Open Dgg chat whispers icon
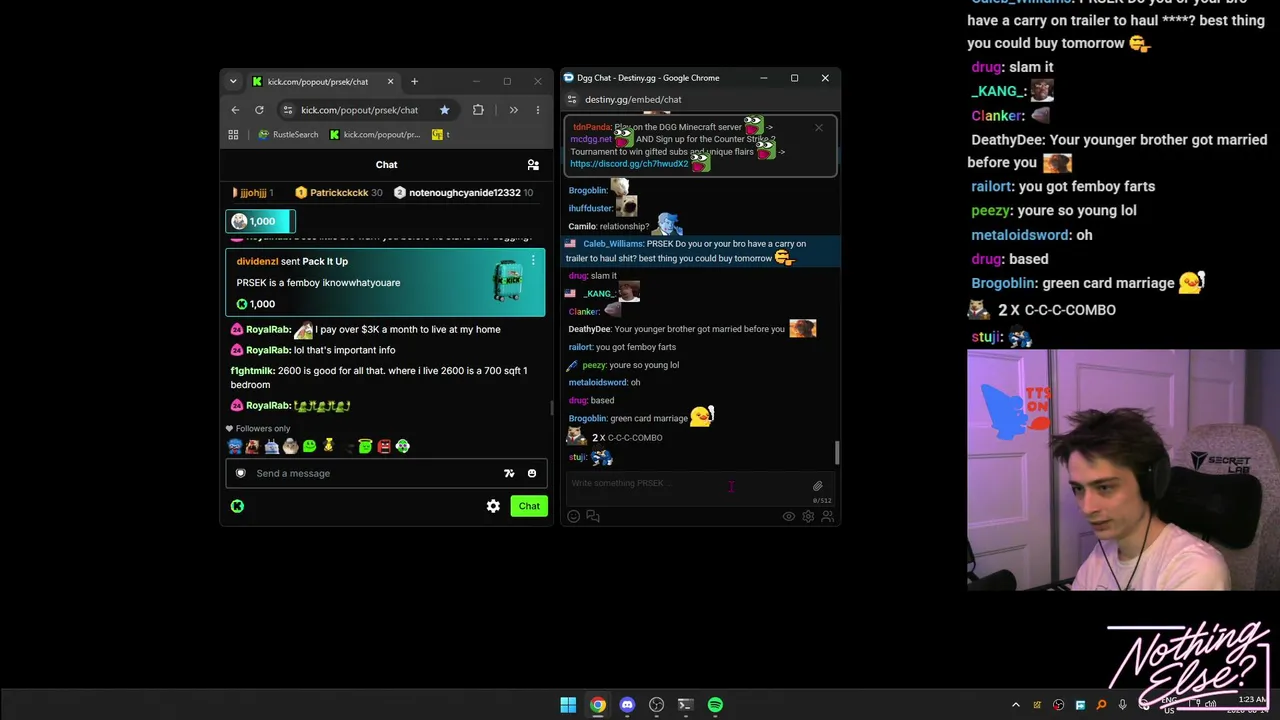Viewport: 1280px width, 720px height. [593, 516]
